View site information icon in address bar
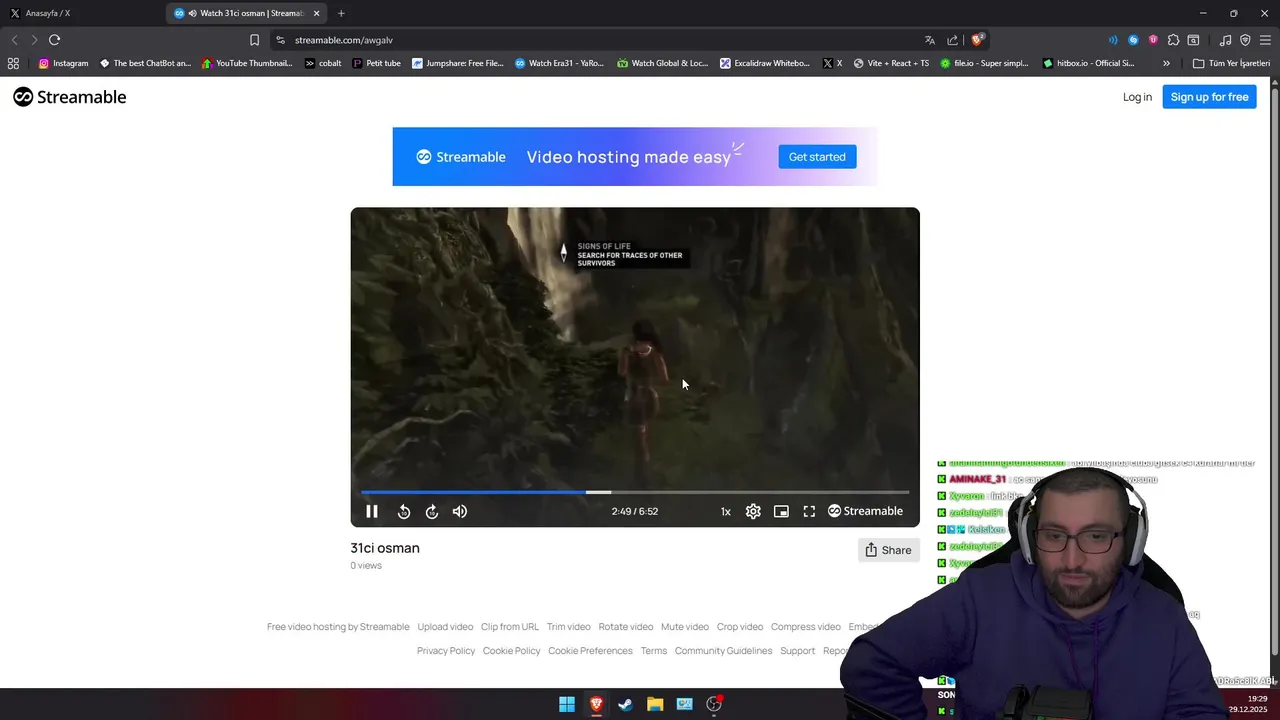The width and height of the screenshot is (1280, 720). (280, 40)
